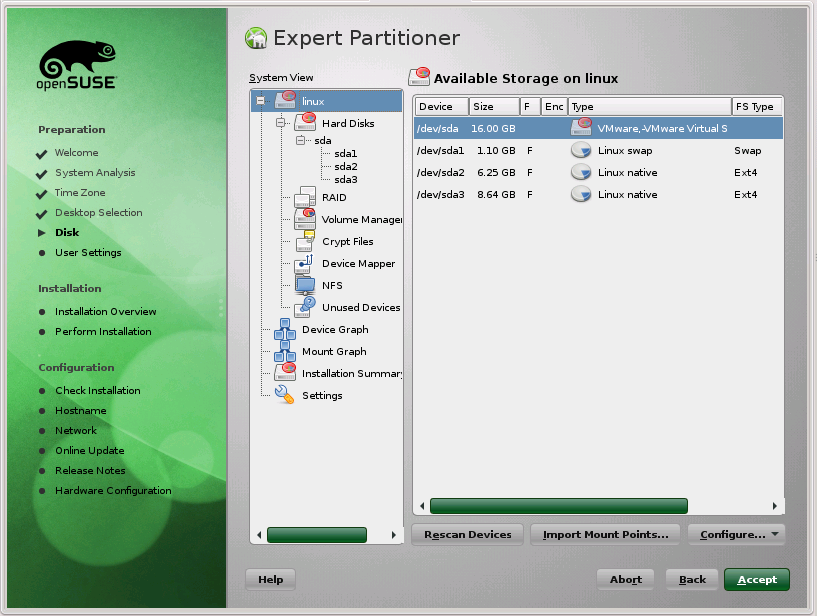Image resolution: width=817 pixels, height=616 pixels.
Task: Click System View scroll right arrow
Action: [393, 535]
